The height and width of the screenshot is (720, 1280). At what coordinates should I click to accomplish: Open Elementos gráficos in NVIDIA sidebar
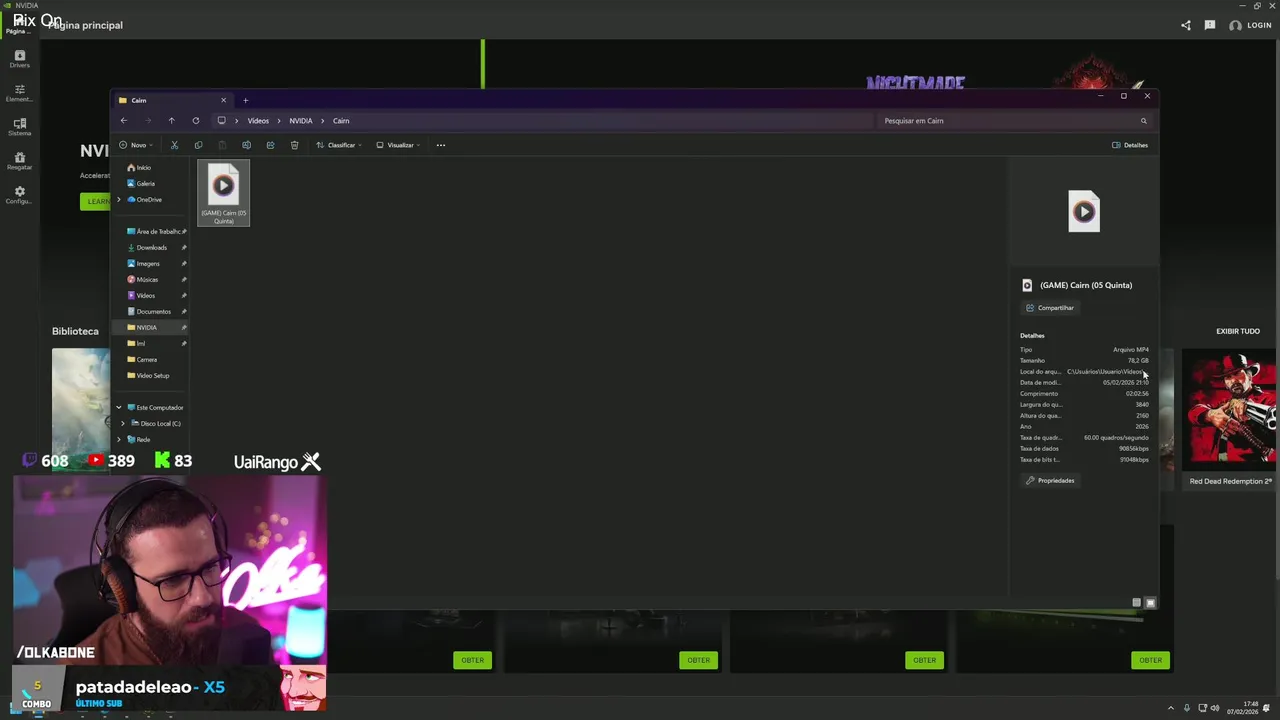tap(19, 93)
